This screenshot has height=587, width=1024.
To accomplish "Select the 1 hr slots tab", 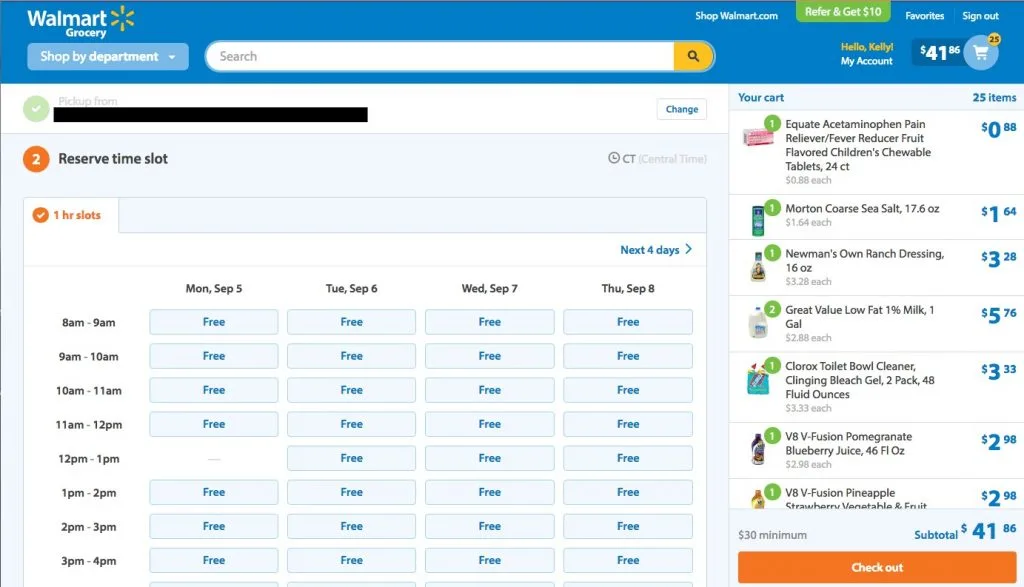I will pos(71,215).
